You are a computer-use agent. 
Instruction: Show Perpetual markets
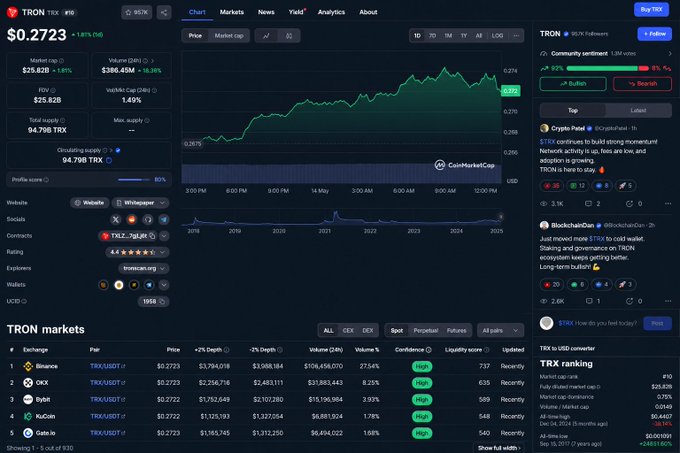point(426,330)
